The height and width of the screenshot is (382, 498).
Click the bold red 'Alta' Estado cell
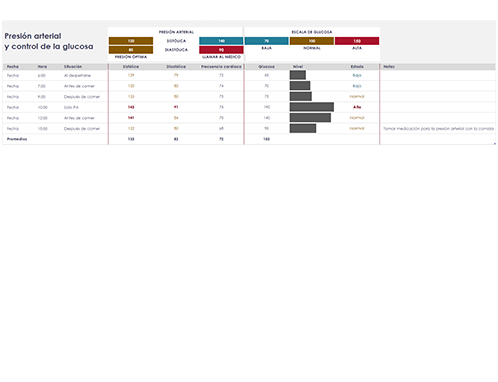pos(357,107)
